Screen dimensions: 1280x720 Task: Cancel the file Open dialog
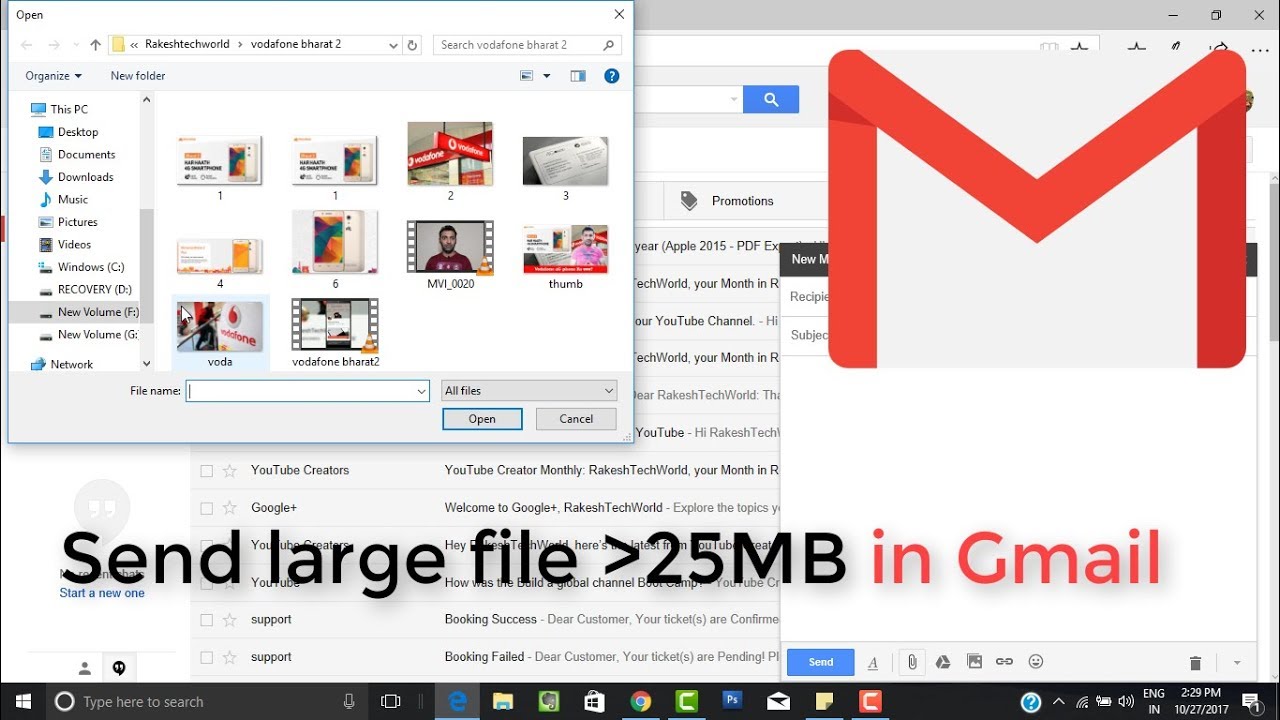[x=576, y=419]
